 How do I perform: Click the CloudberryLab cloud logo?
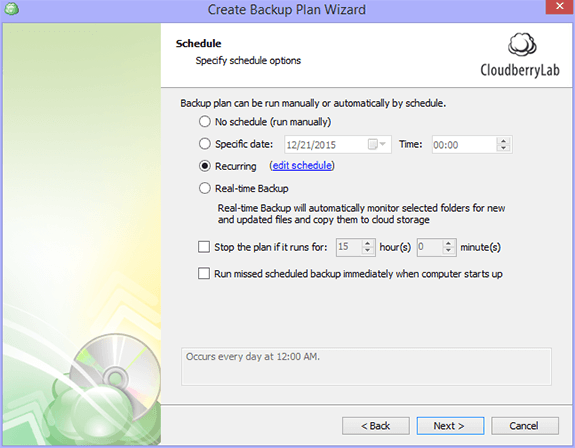522,44
